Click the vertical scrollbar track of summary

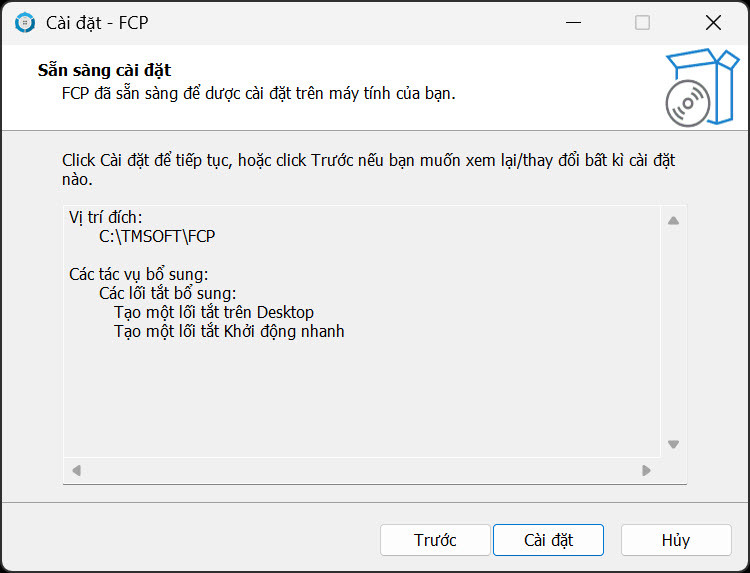pos(673,332)
